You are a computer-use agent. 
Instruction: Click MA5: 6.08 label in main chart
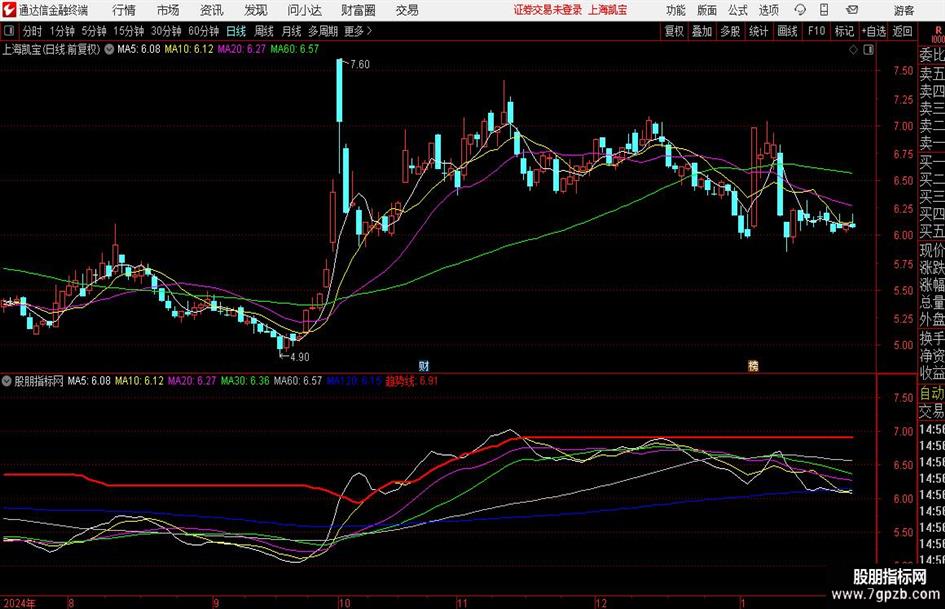[x=139, y=49]
